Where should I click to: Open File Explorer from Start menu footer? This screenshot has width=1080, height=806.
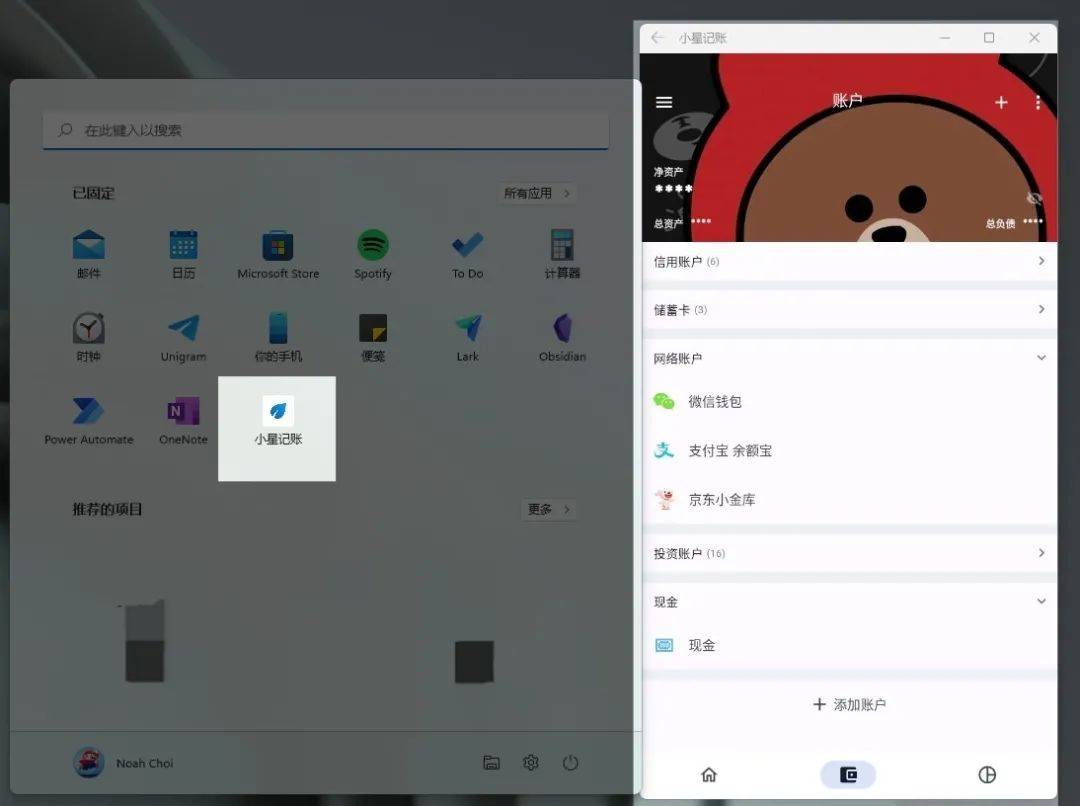point(491,763)
